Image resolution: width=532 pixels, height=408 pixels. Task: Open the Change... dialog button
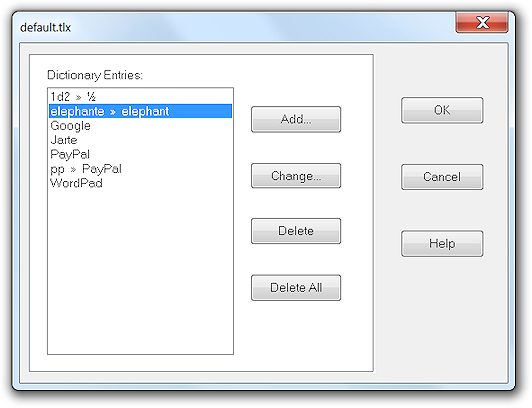296,176
